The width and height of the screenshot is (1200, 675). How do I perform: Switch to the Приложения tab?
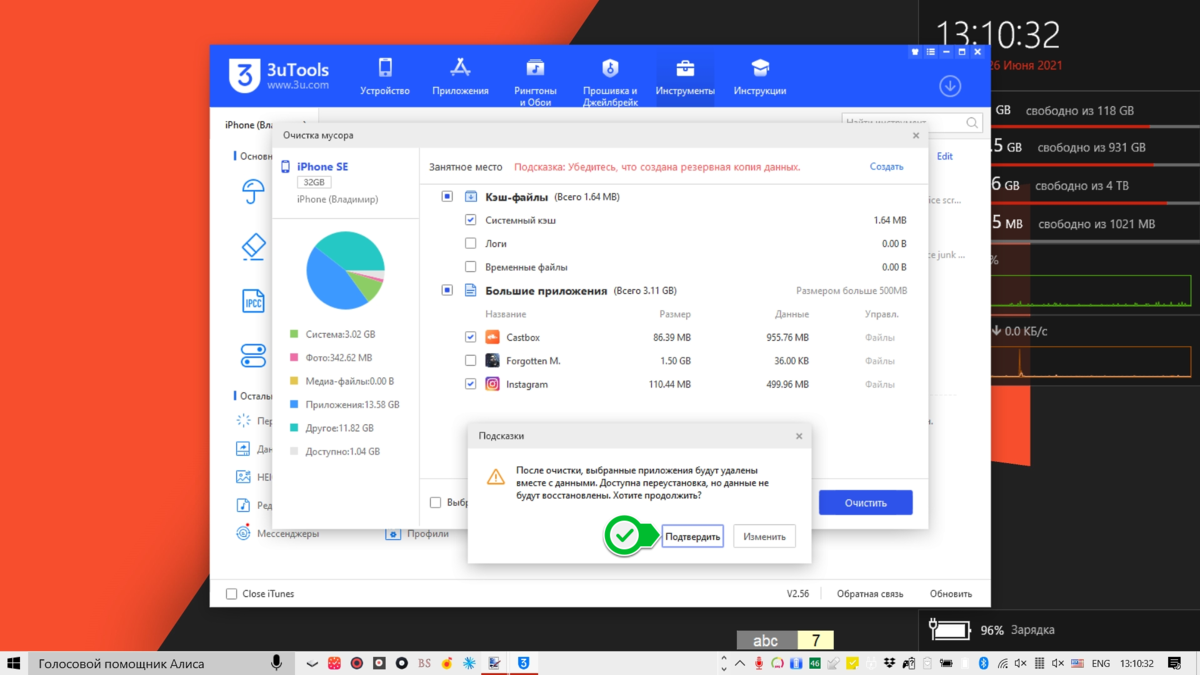point(460,77)
